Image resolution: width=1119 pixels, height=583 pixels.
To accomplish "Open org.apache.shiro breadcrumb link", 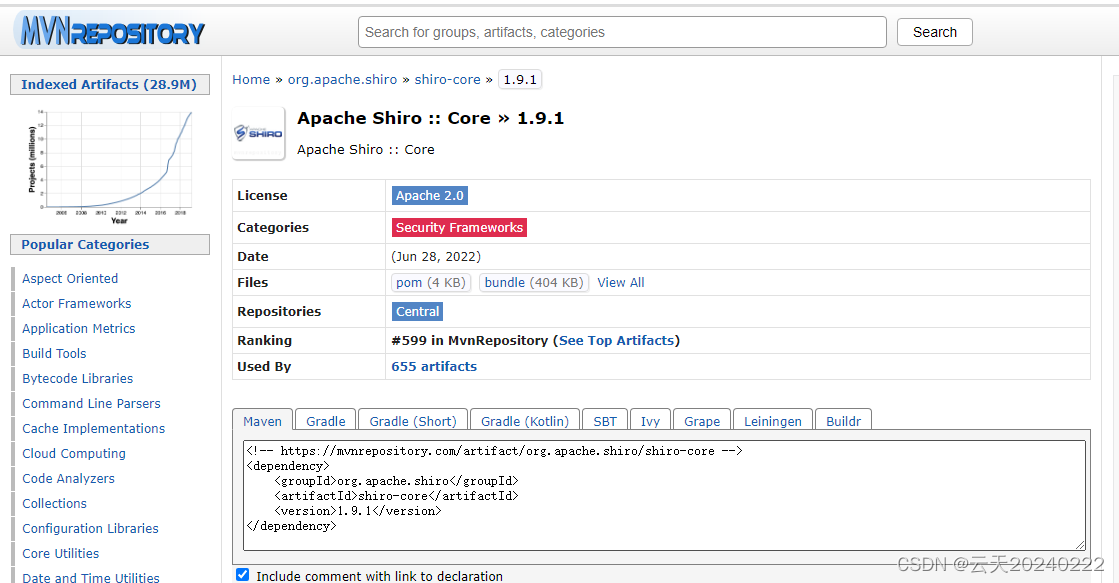I will click(343, 80).
